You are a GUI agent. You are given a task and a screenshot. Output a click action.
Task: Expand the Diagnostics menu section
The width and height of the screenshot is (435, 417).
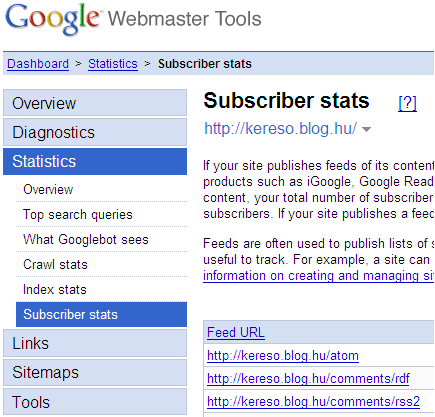pos(95,132)
